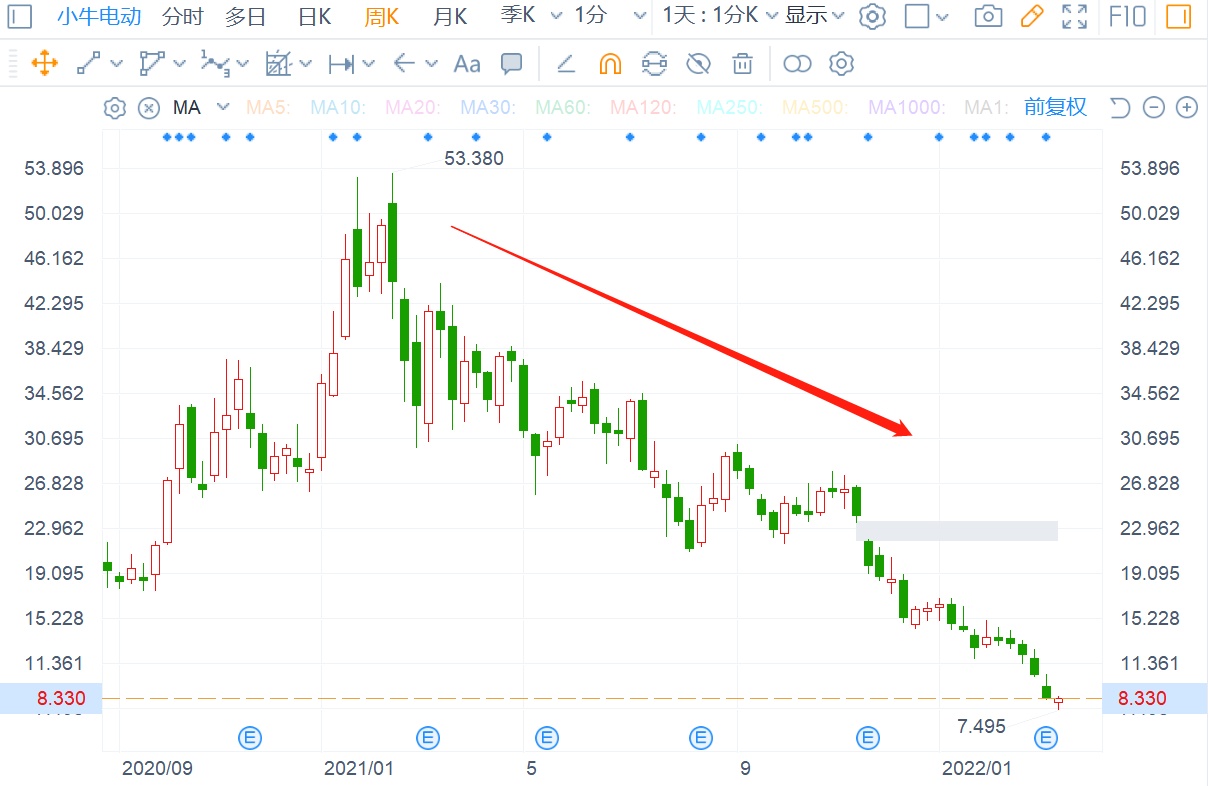Click the Aa text annotation tool

pyautogui.click(x=467, y=64)
